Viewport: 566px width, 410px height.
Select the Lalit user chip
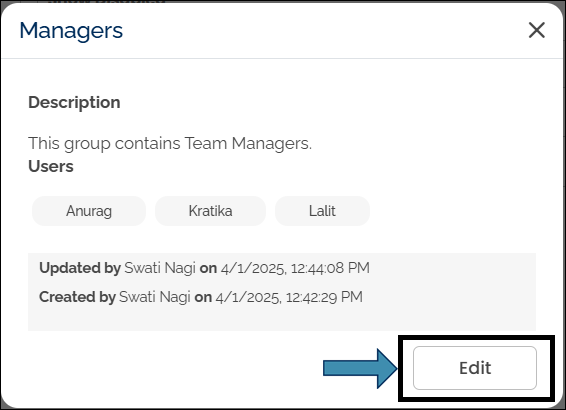[322, 211]
